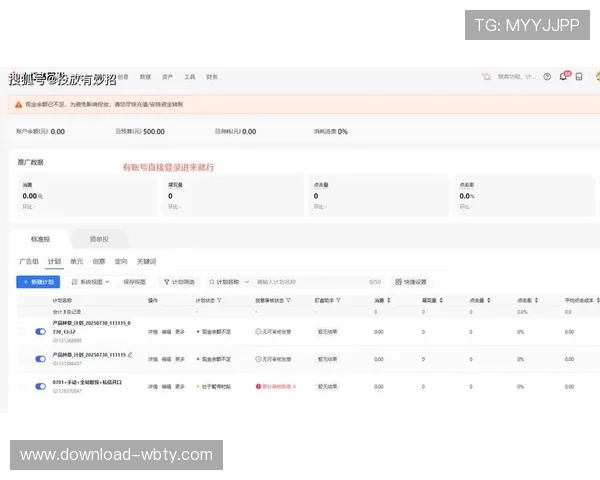This screenshot has width=600, height=480.
Task: Click filter funnel on 创意审核状态 column
Action: click(288, 300)
